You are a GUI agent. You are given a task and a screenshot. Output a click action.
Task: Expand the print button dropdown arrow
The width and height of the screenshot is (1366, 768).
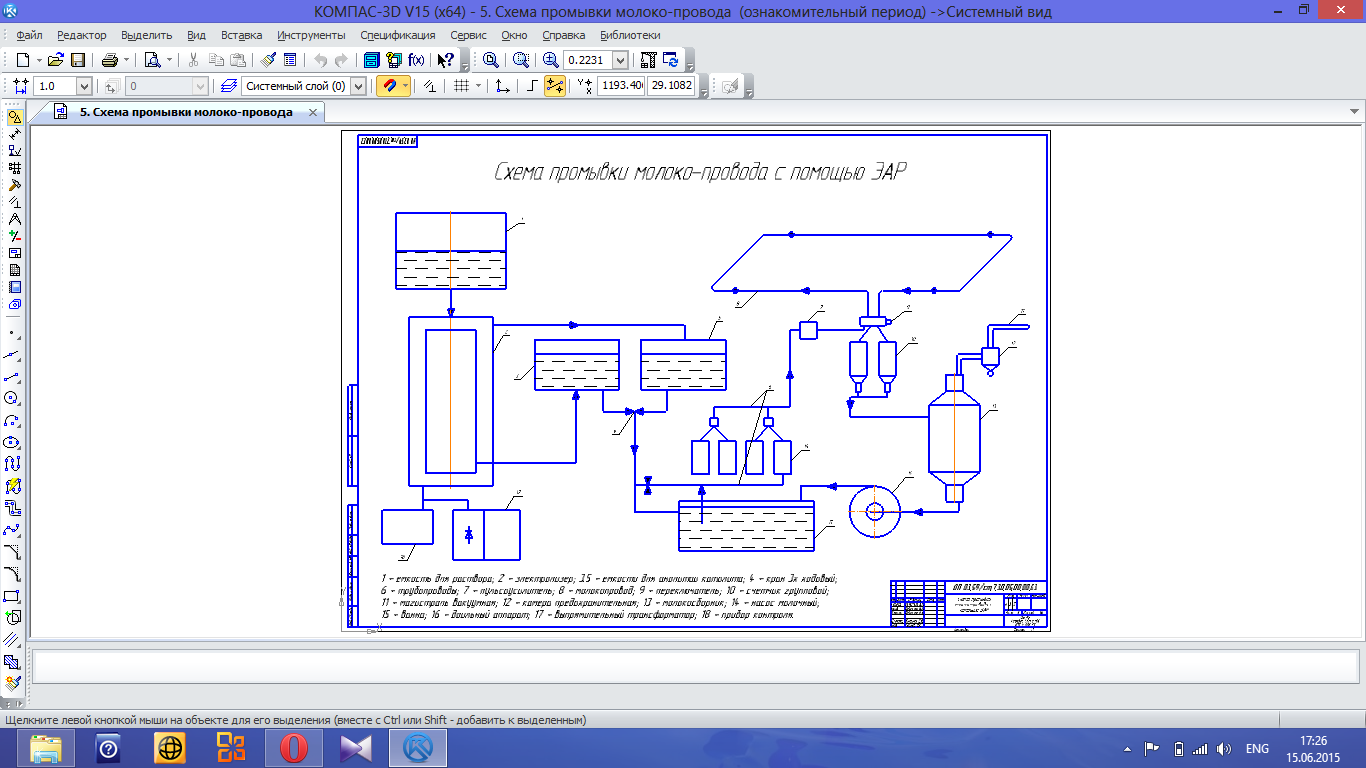point(126,60)
